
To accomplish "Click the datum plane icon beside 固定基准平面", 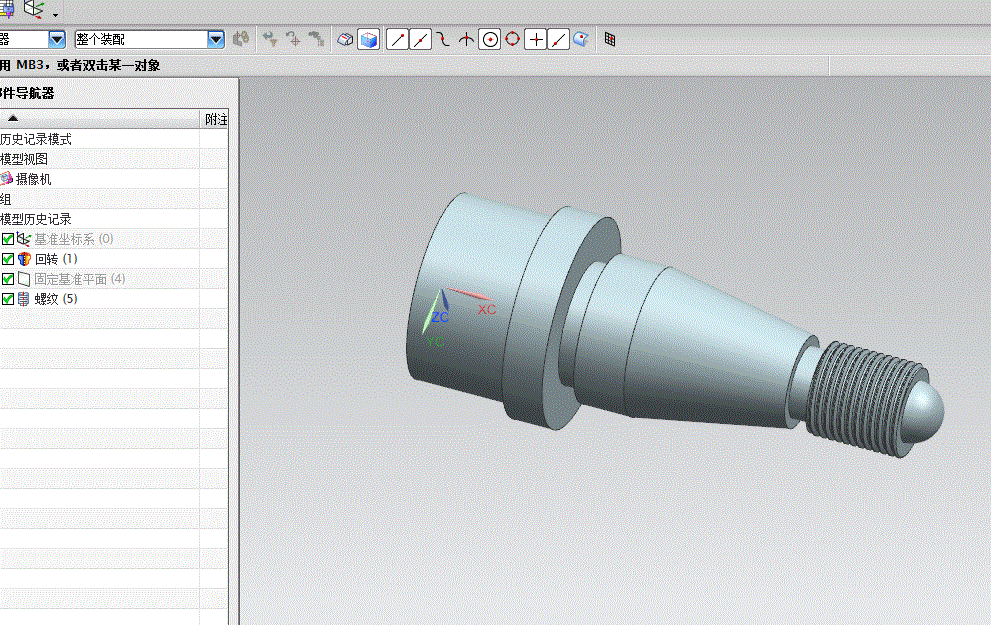I will tap(24, 279).
